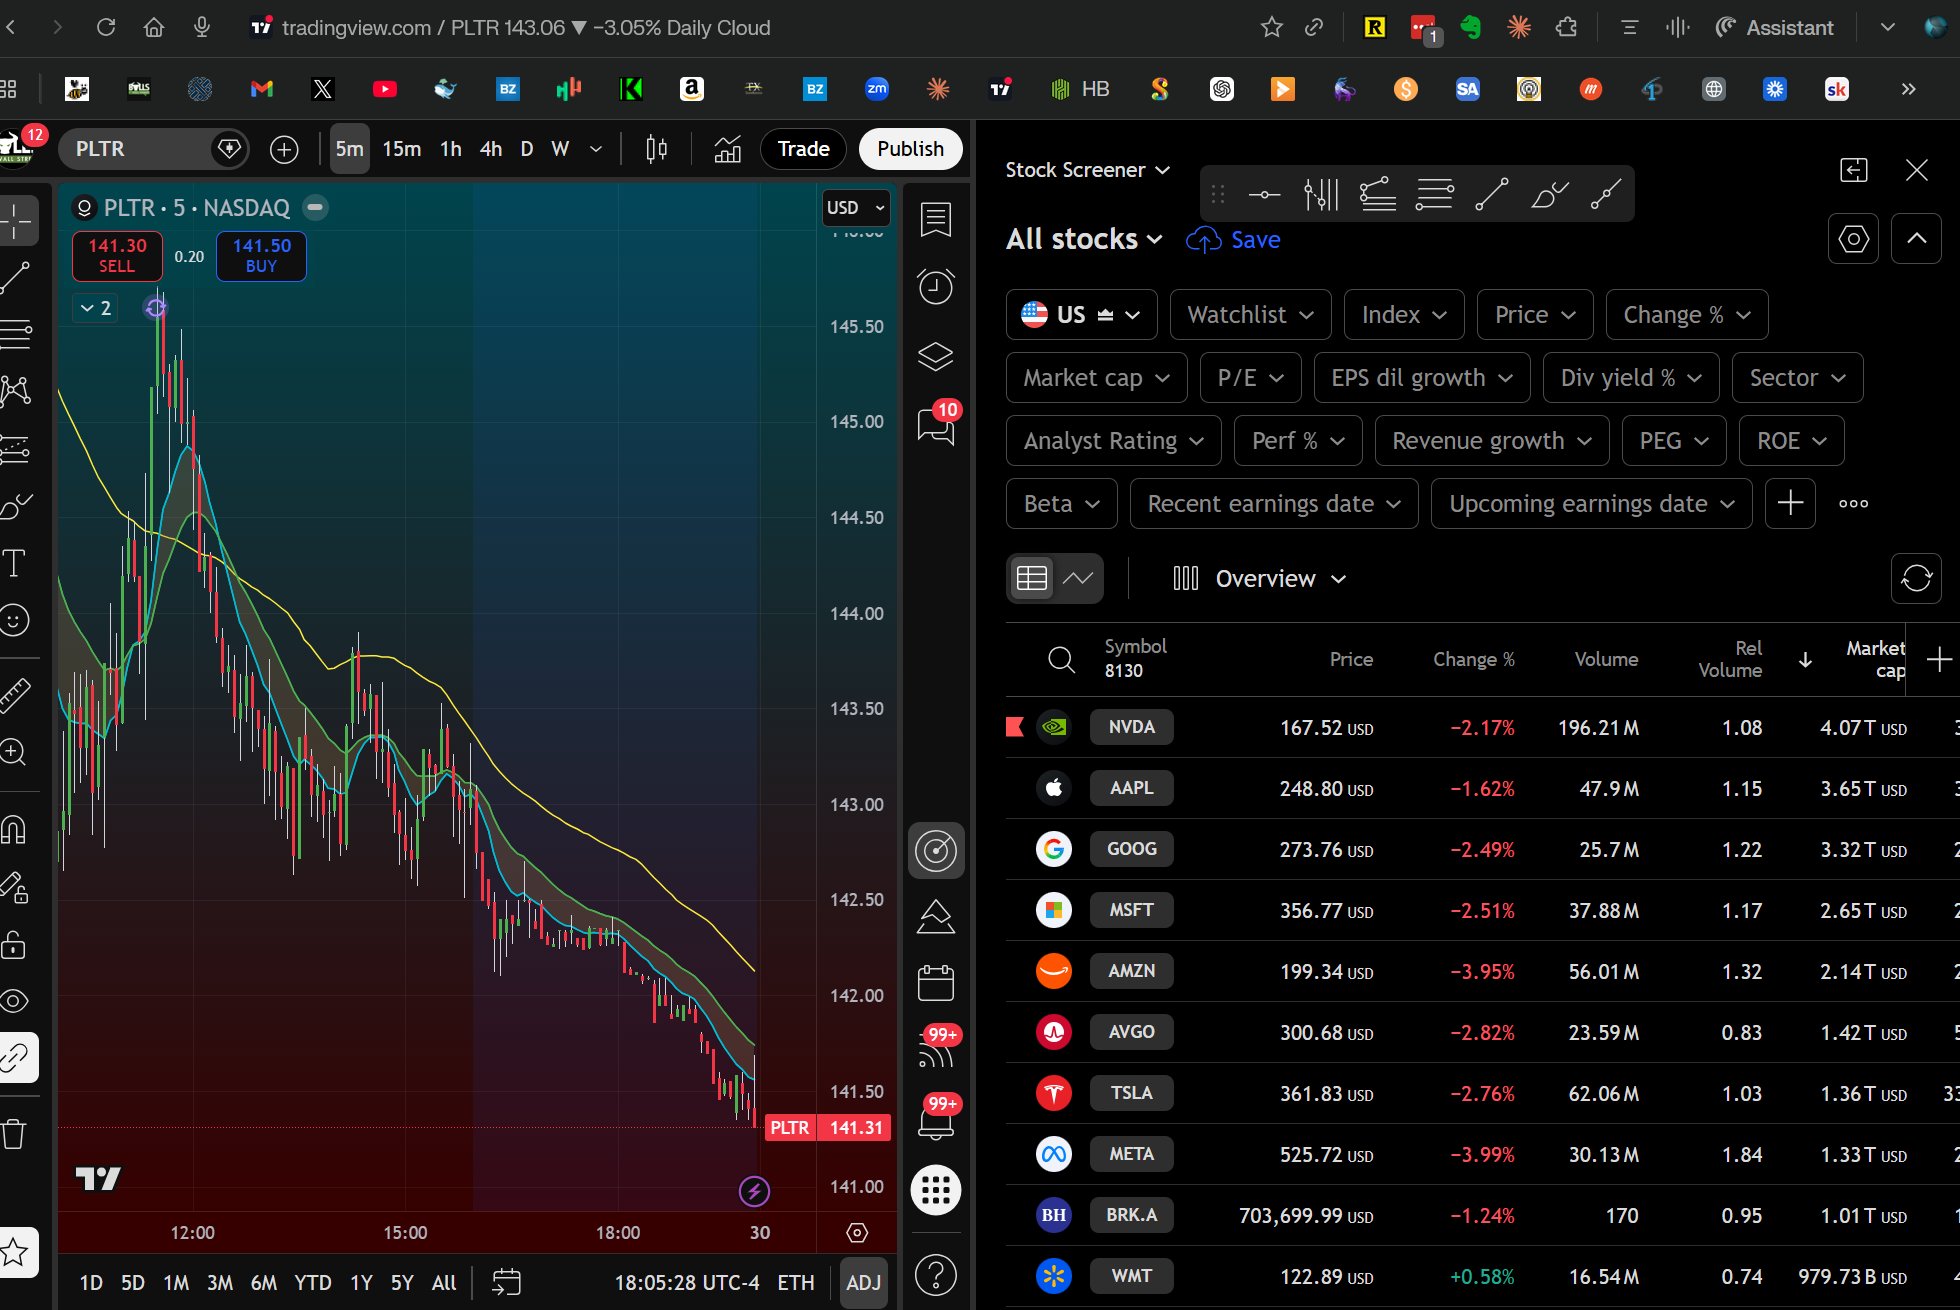Click the Publish button
Image resolution: width=1960 pixels, height=1310 pixels.
910,148
